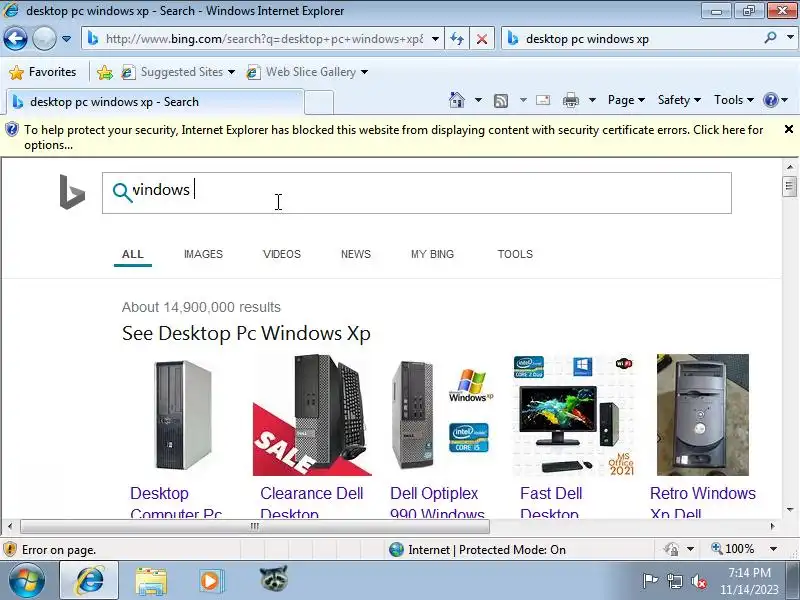Click the 'Error on page' status icon
800x600 pixels.
pyautogui.click(x=10, y=549)
